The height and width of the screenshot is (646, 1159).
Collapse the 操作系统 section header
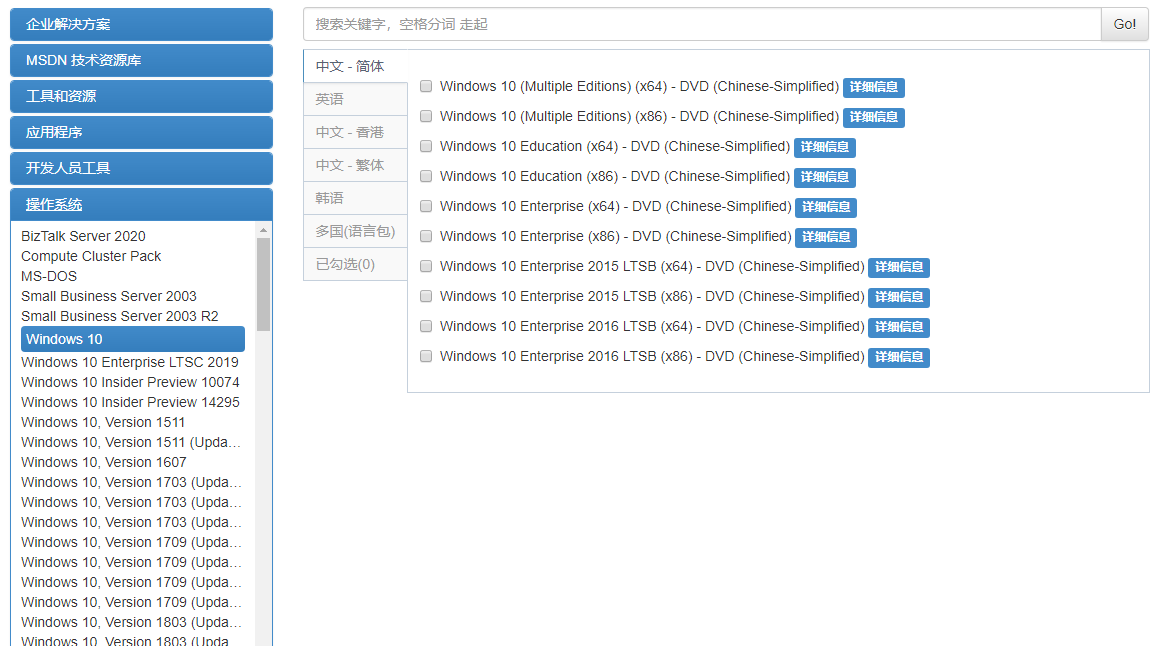click(141, 204)
